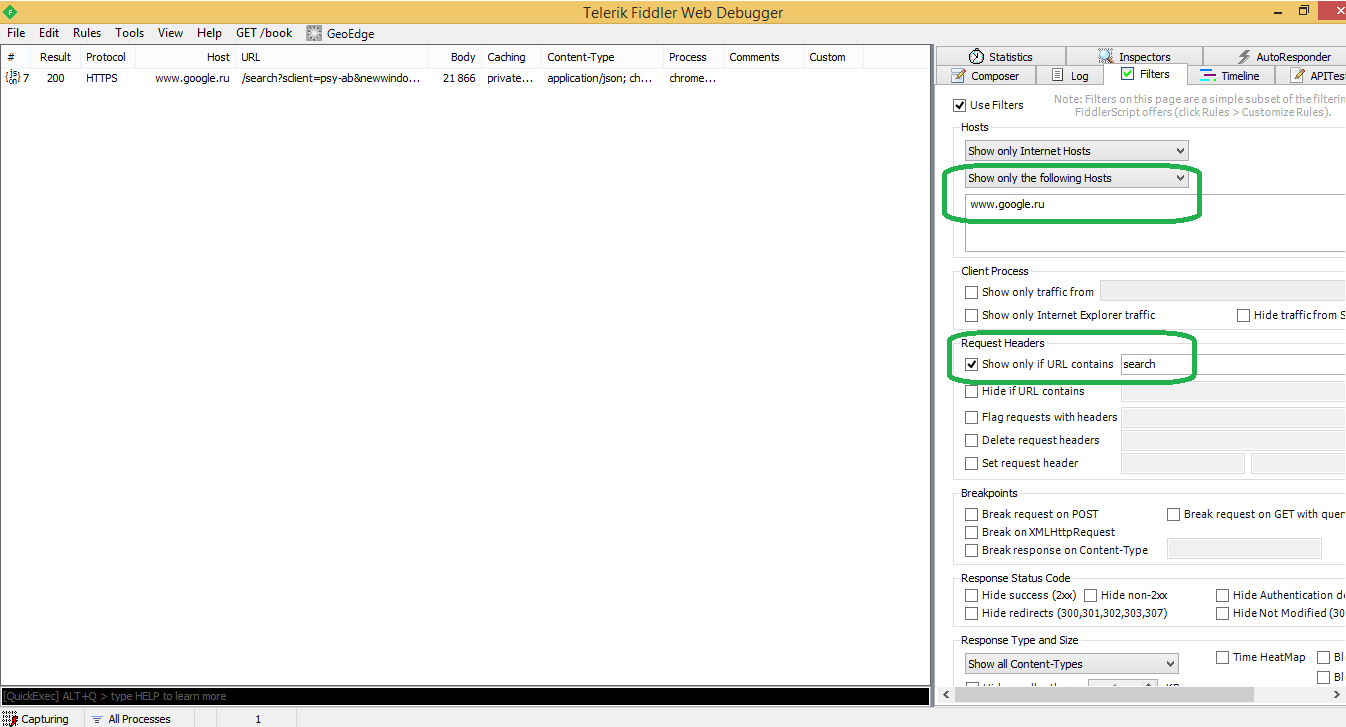Click the Filters checkmark tab icon
This screenshot has width=1346, height=727.
click(1127, 74)
